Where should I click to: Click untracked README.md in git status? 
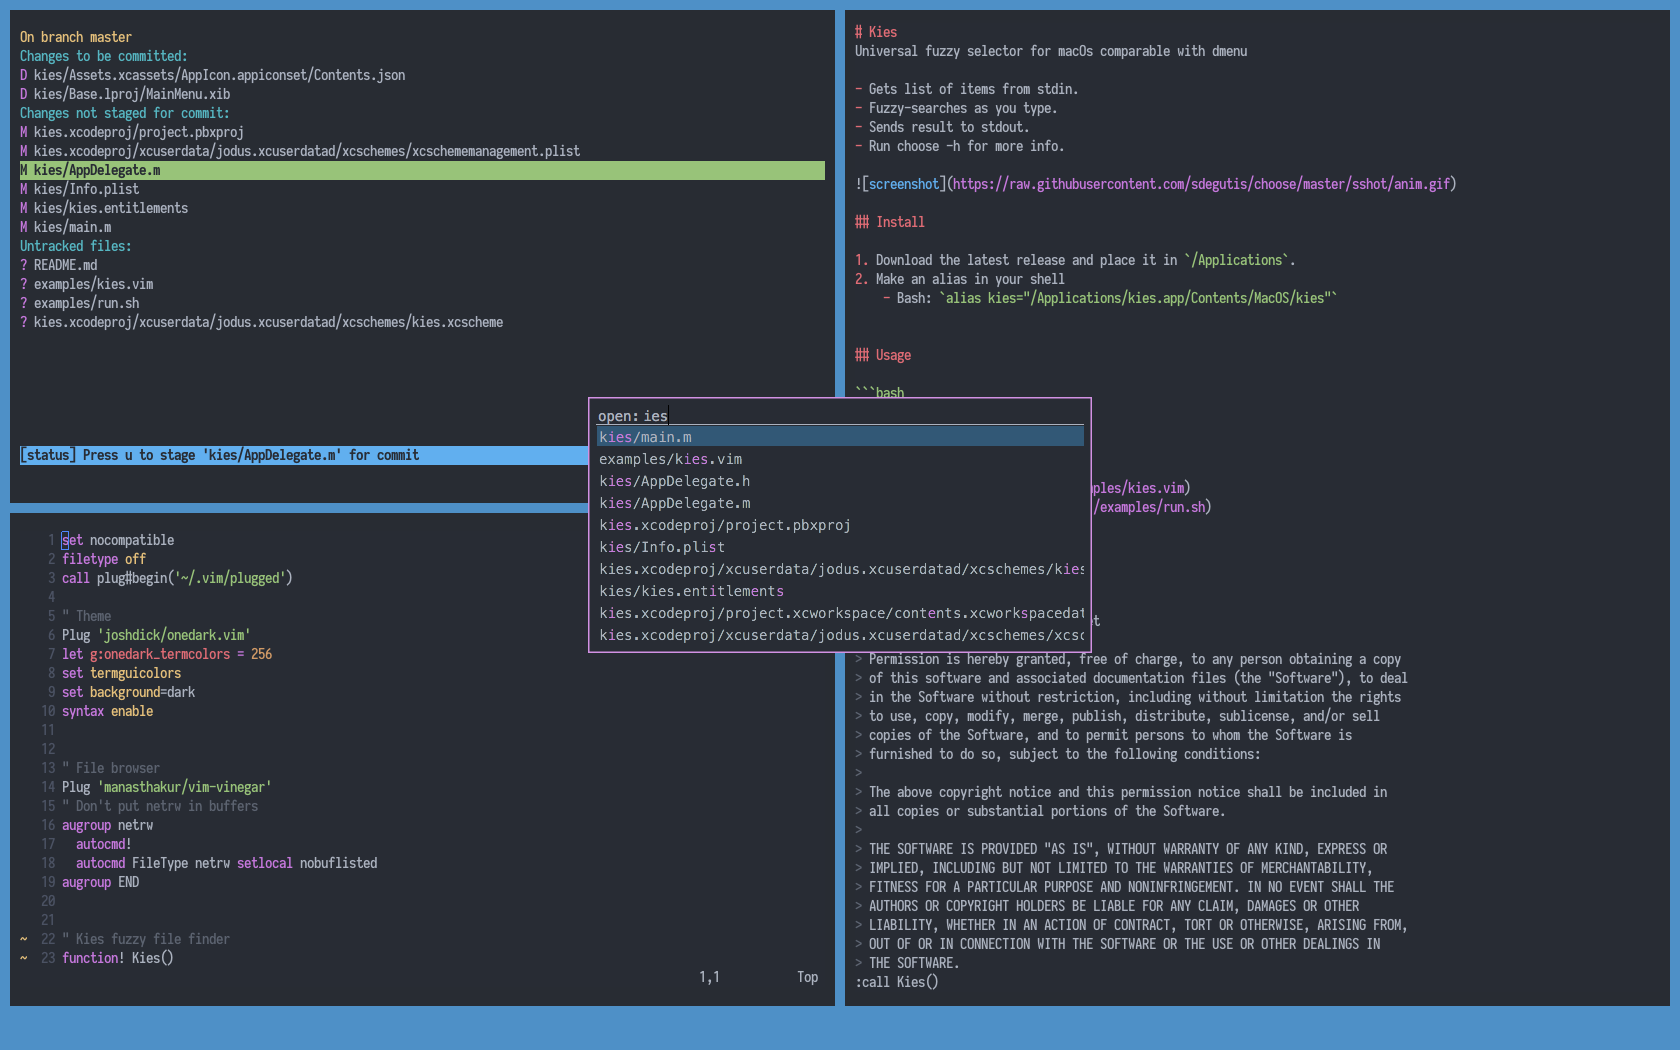point(59,265)
